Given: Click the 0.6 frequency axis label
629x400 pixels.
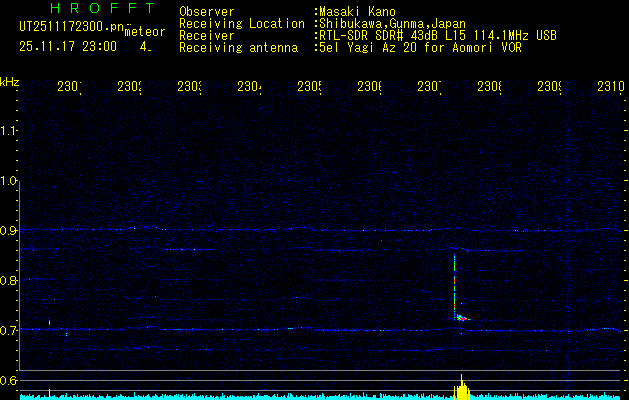Looking at the screenshot, I should [10, 380].
